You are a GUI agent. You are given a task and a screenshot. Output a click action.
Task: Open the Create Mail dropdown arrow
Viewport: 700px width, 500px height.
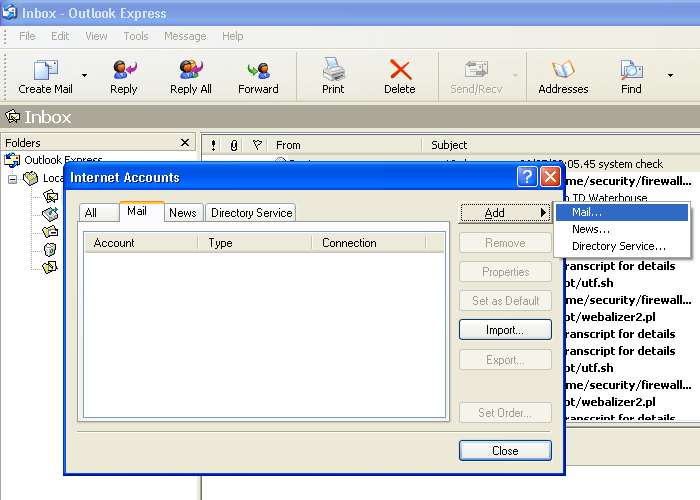[x=84, y=75]
